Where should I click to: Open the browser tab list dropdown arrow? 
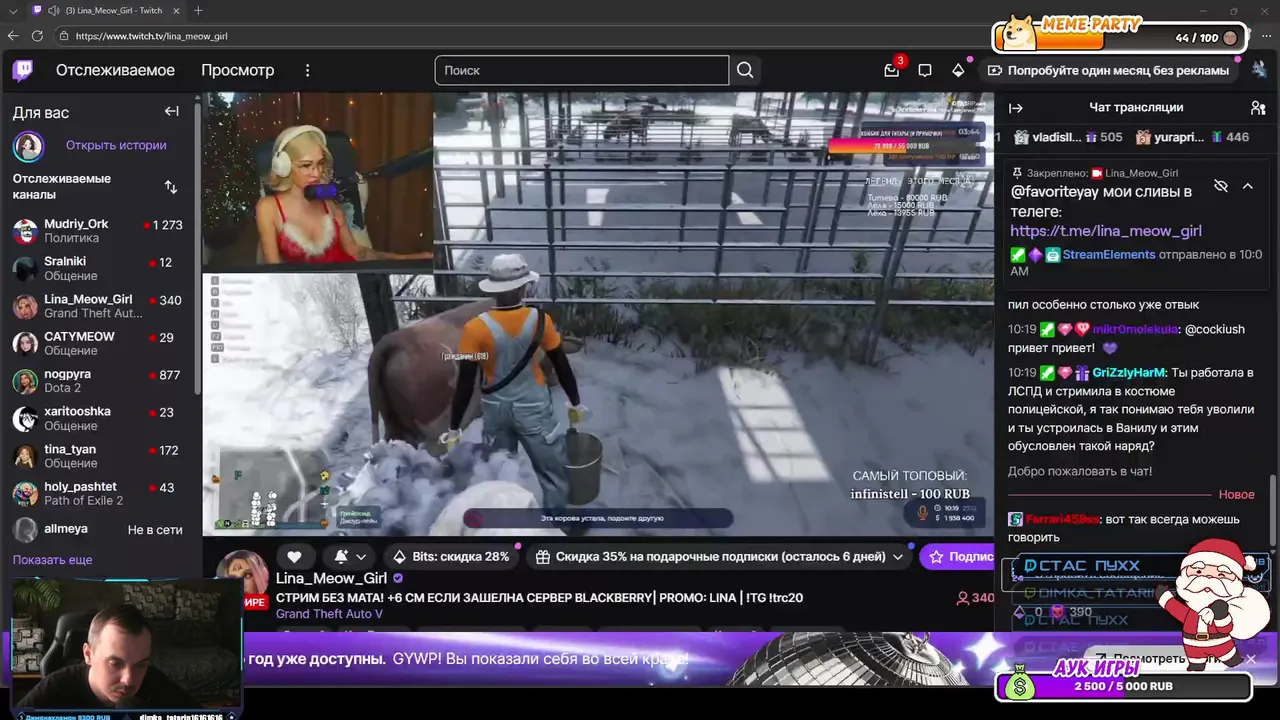(13, 10)
